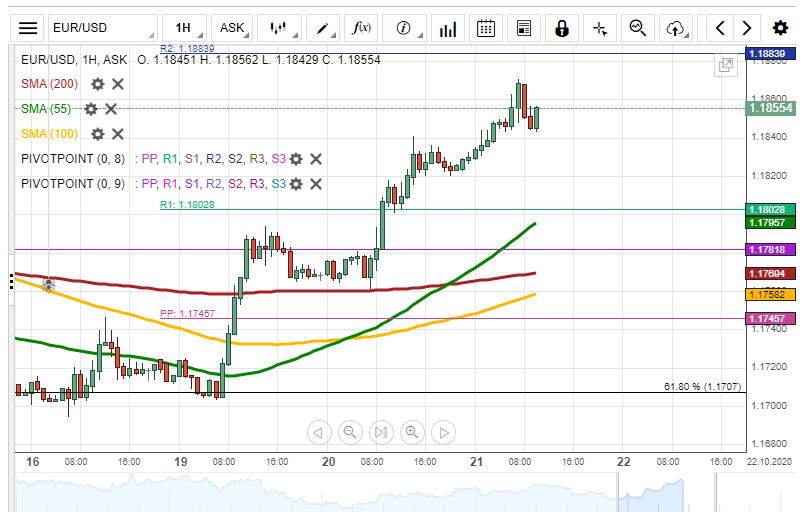Click the R2: 1.18839 line label
Screen dimensions: 807x519
187,48
